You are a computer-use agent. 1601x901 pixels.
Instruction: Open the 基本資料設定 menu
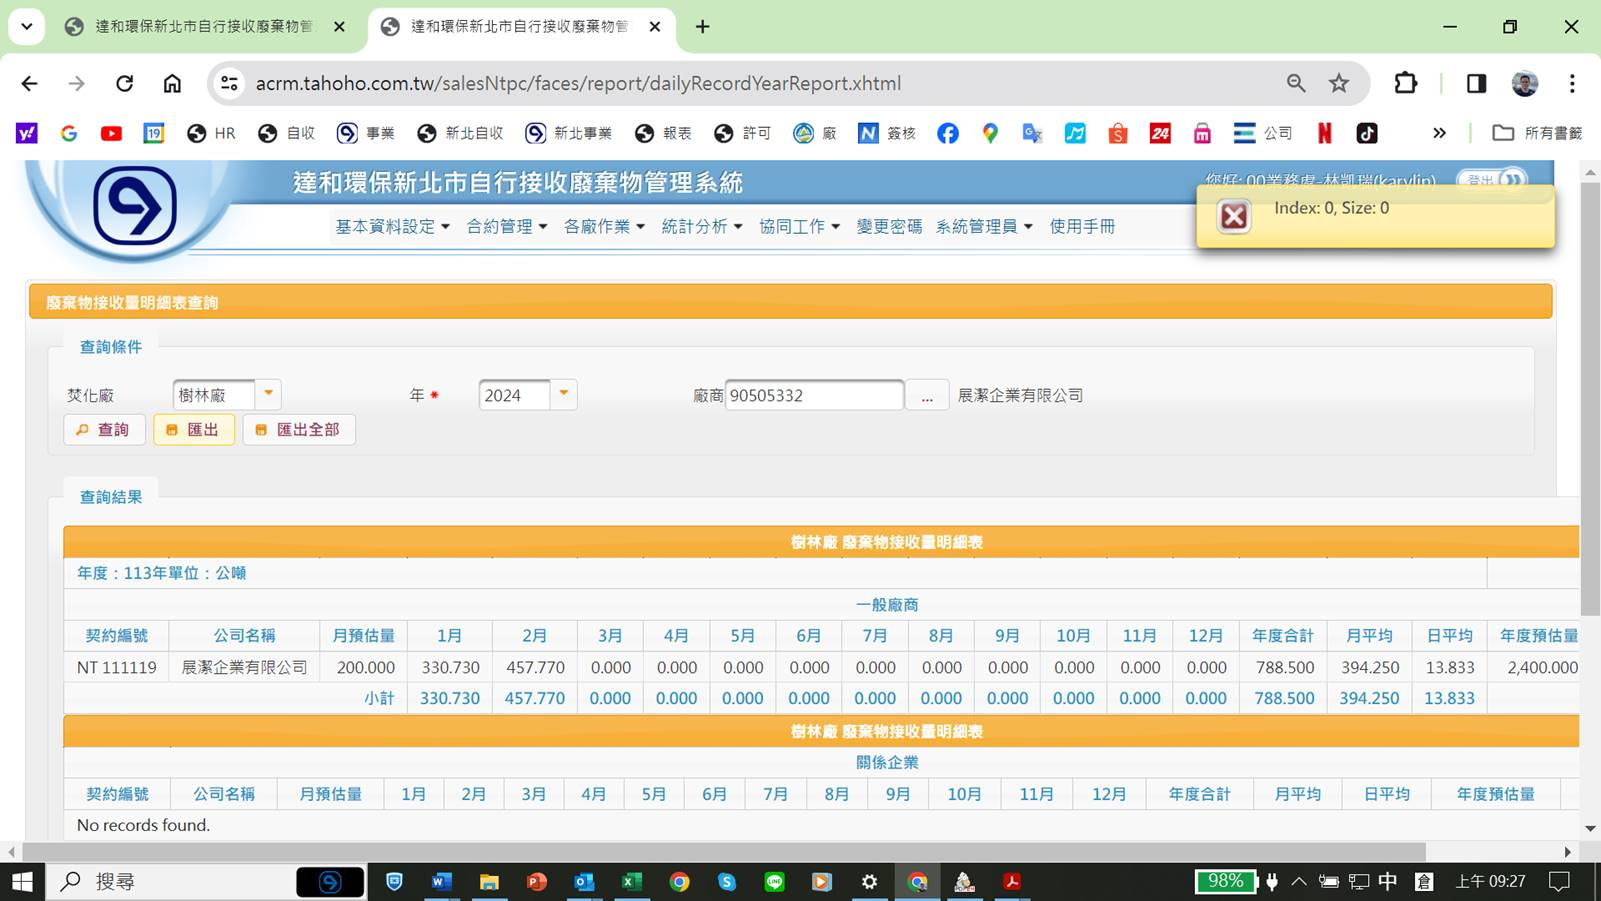(x=392, y=227)
